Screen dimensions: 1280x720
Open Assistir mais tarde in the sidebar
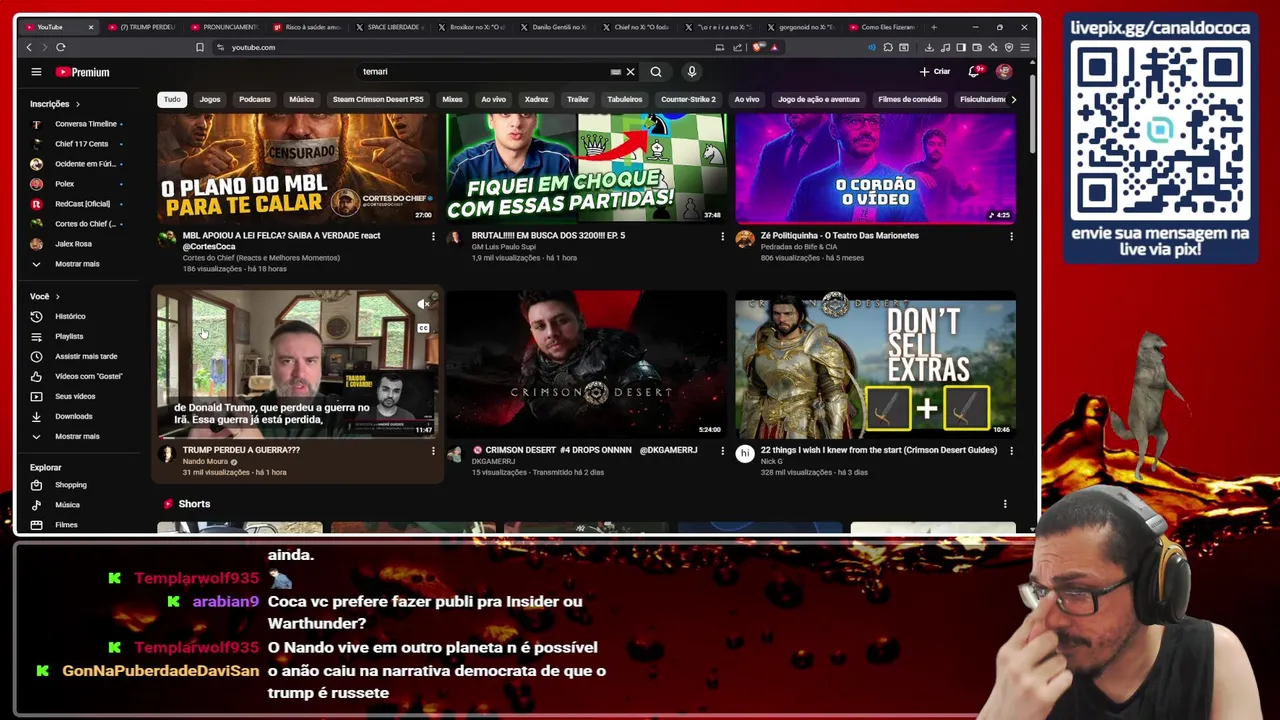point(86,356)
